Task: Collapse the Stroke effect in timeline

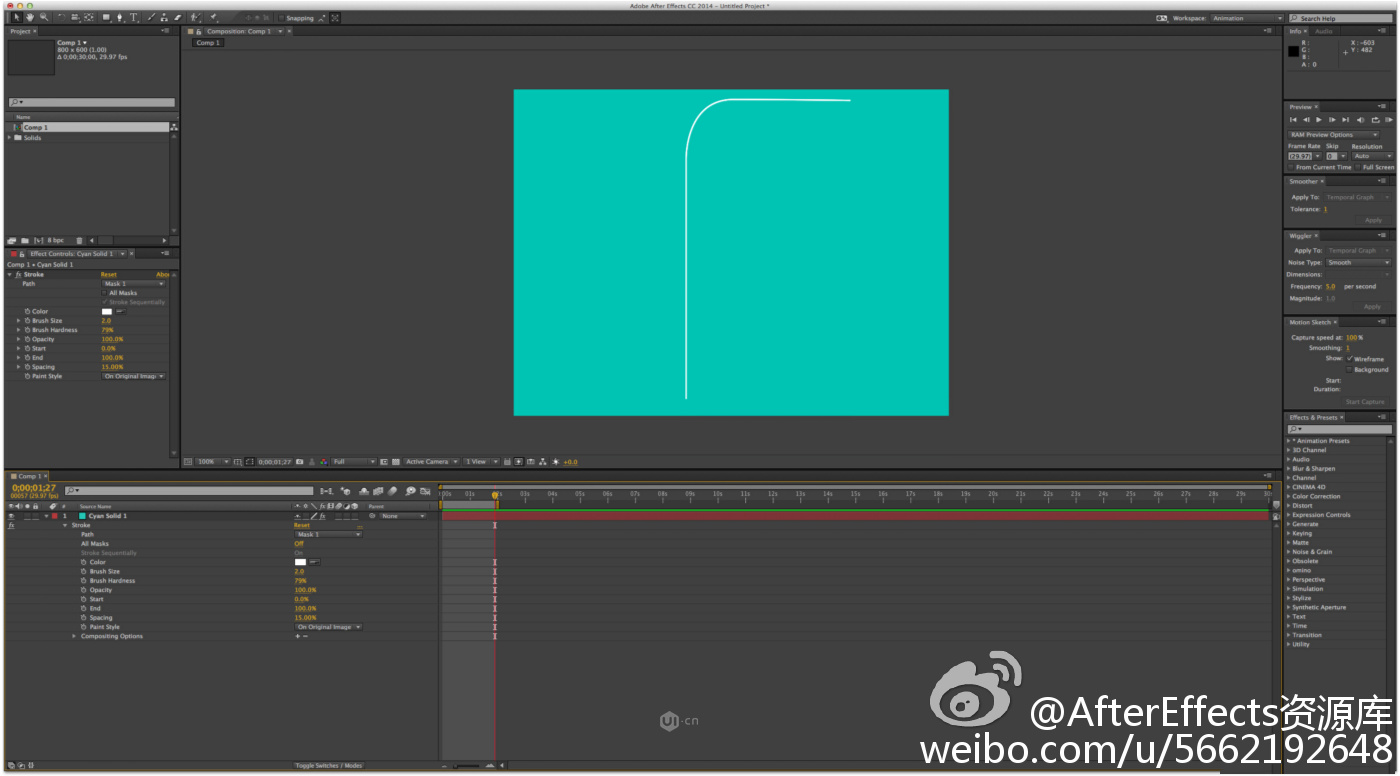Action: pyautogui.click(x=66, y=525)
